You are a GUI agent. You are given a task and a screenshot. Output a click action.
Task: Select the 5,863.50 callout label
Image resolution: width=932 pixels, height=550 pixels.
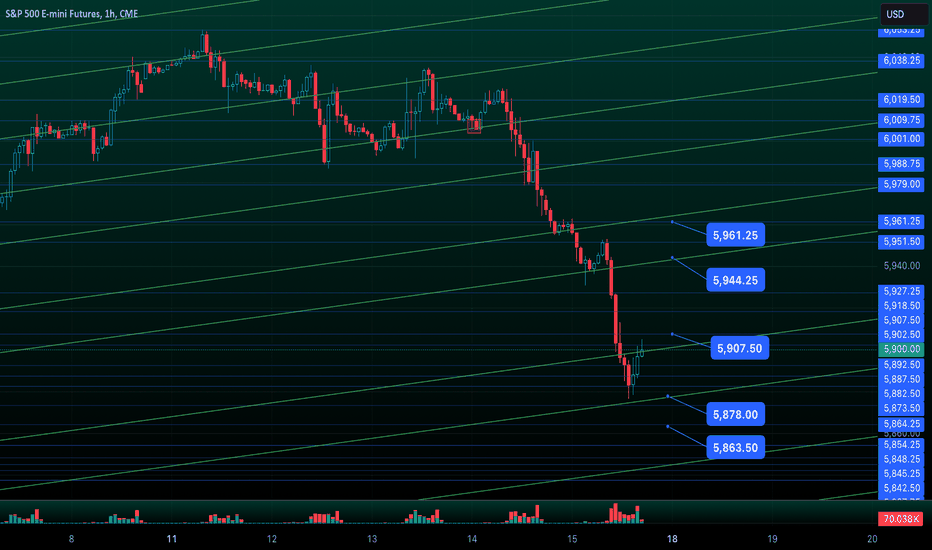[735, 448]
